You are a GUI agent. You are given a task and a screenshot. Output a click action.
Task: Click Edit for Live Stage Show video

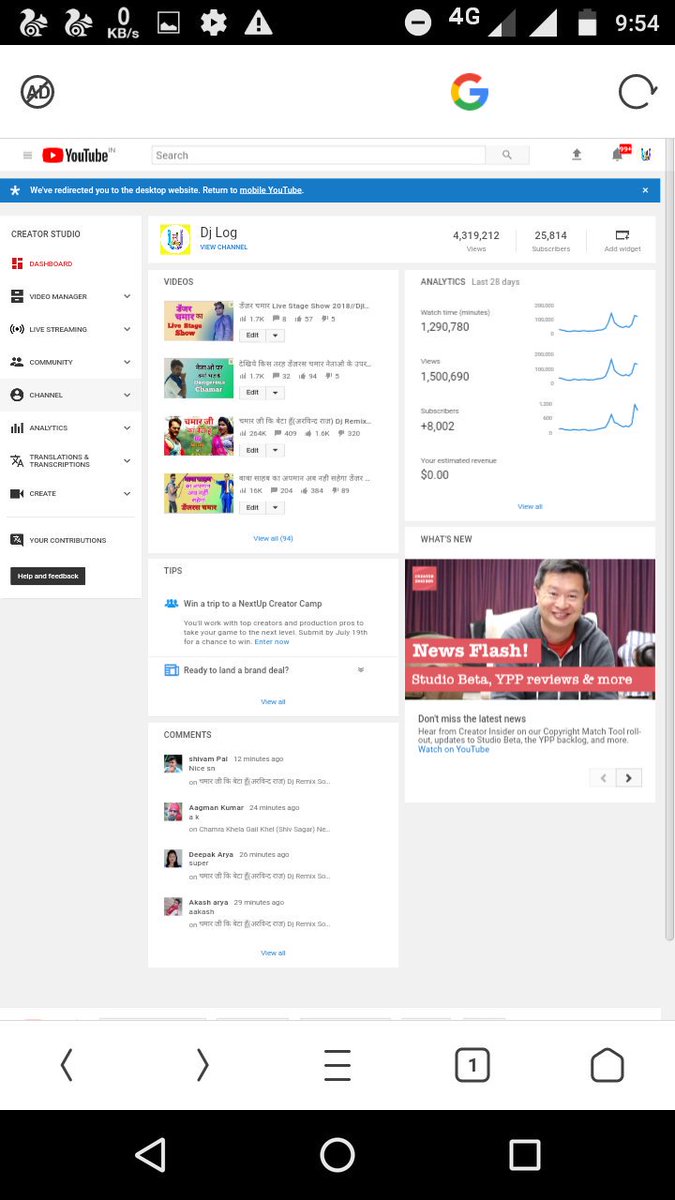click(x=252, y=336)
